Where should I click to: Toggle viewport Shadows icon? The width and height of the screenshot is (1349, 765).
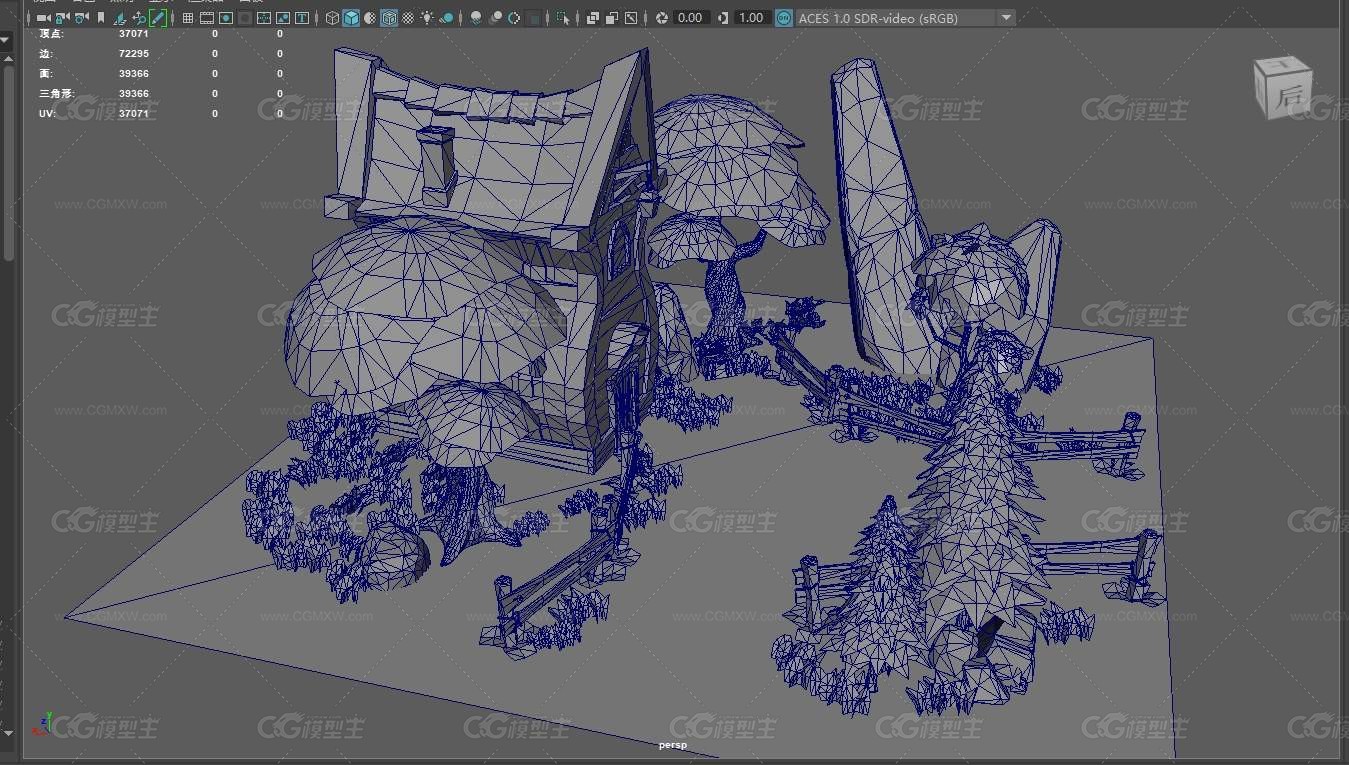[446, 18]
